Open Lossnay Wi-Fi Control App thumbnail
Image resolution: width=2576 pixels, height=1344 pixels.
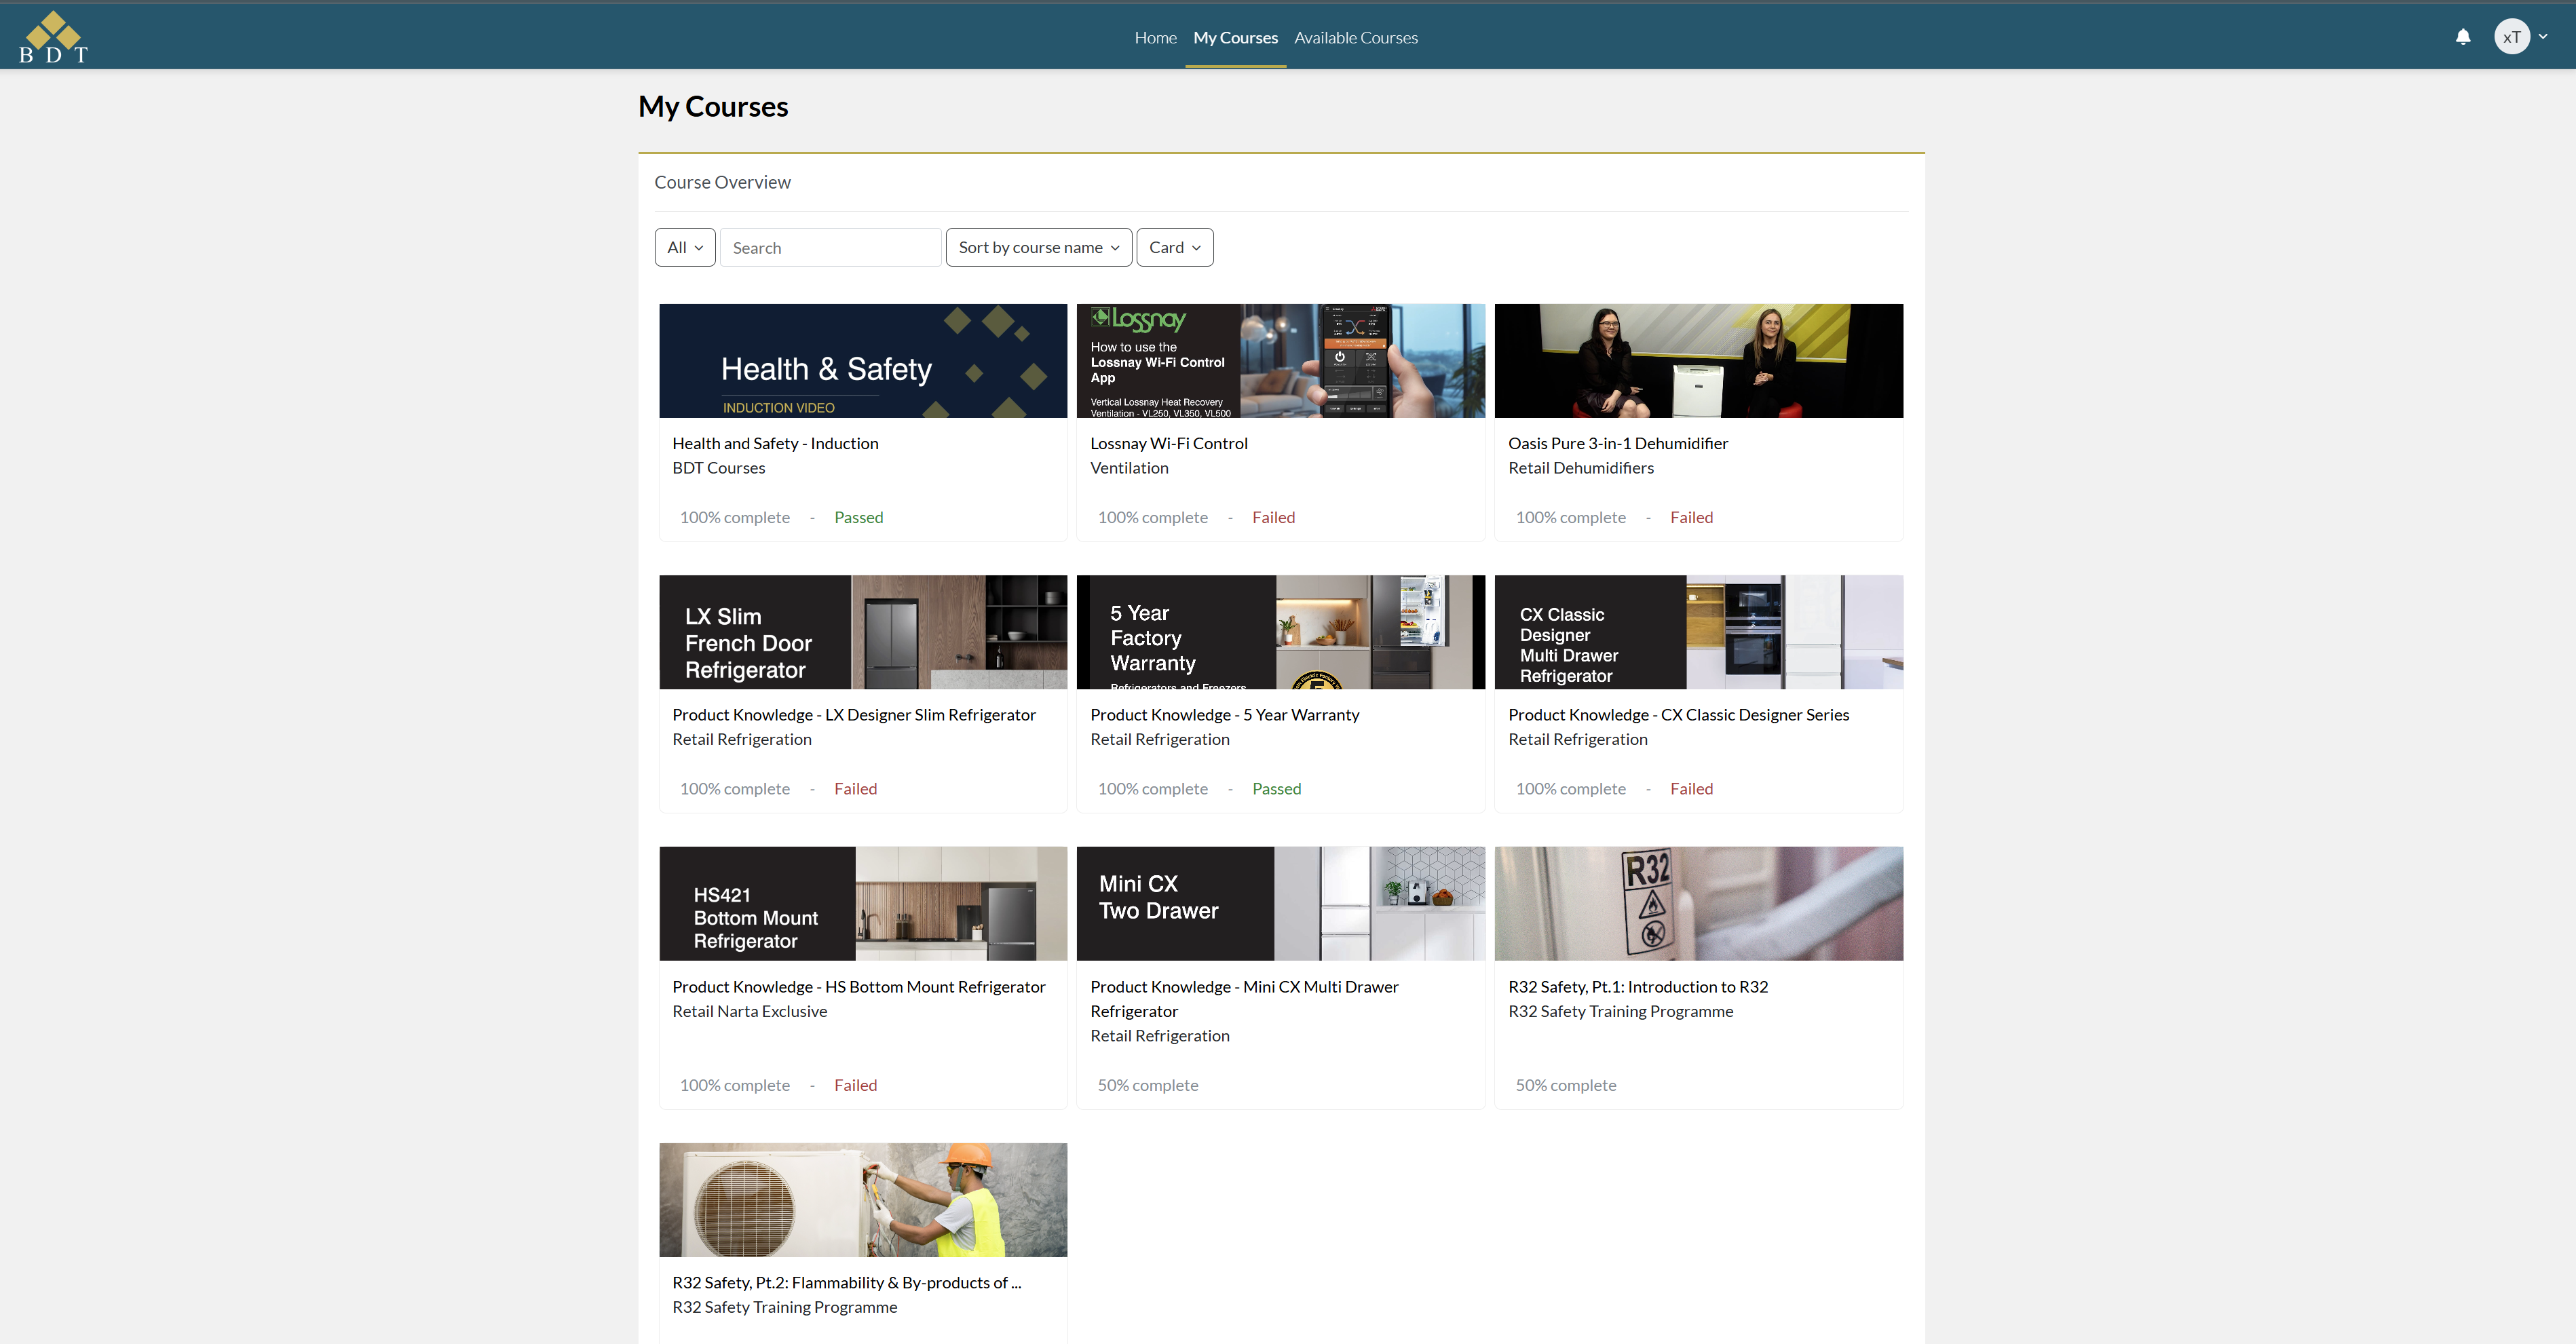click(1280, 361)
